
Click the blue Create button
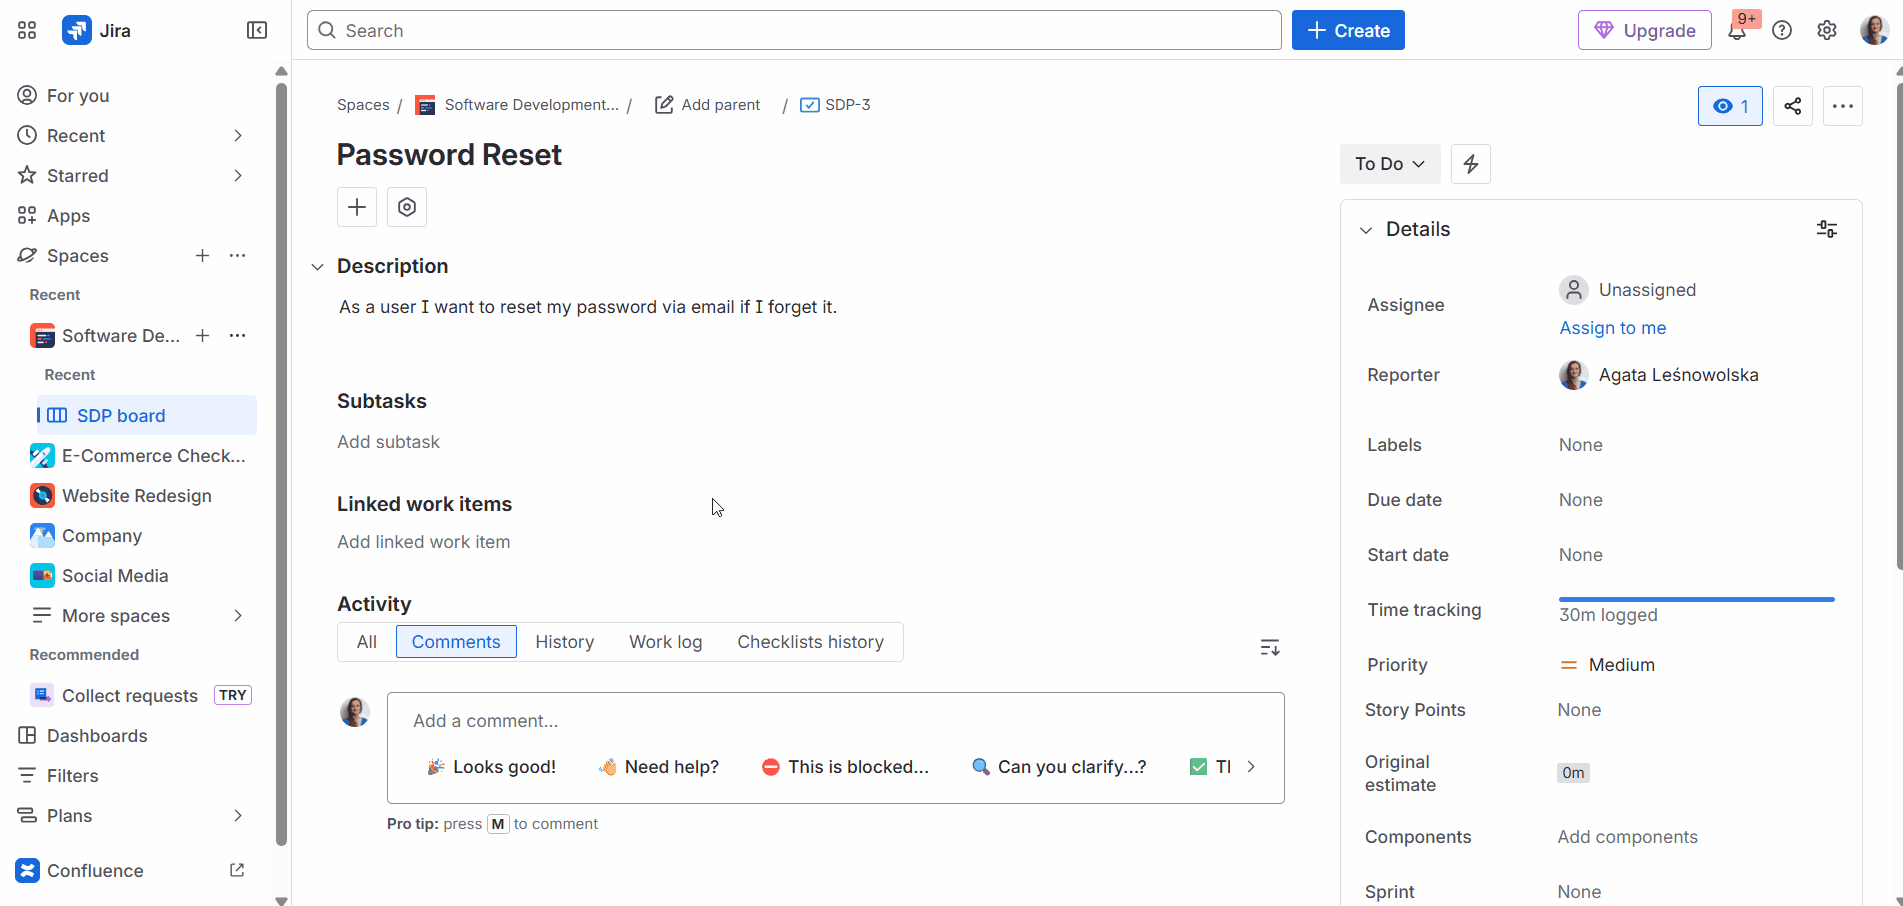click(1348, 30)
